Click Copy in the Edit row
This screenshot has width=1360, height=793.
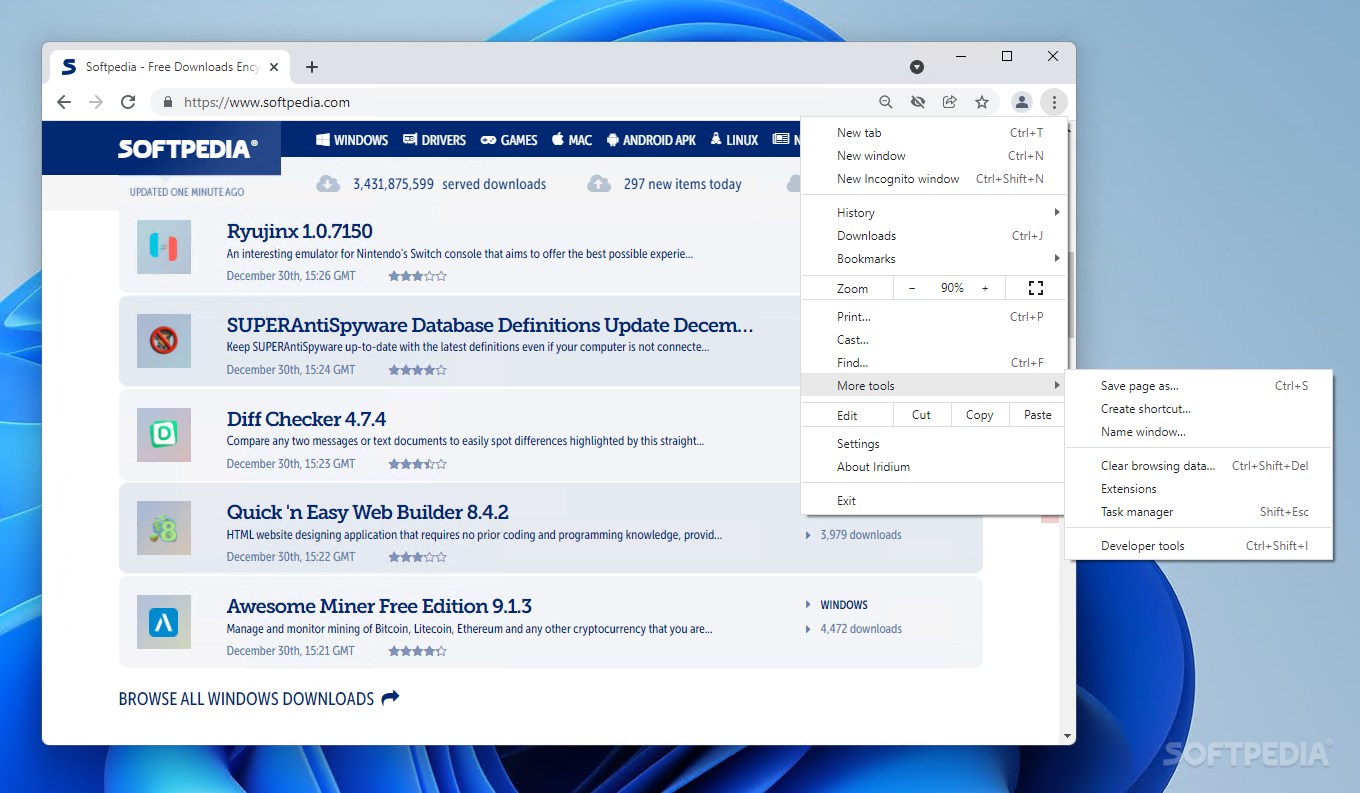[x=979, y=415]
